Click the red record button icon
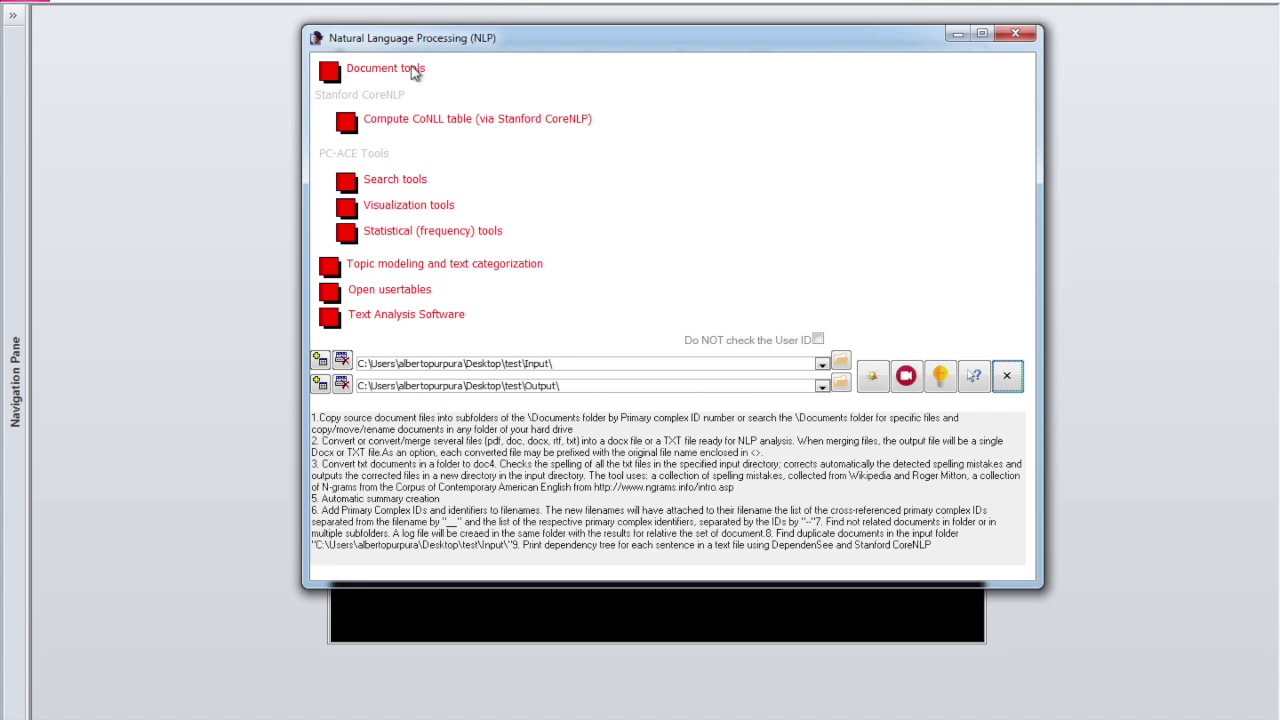 [906, 376]
